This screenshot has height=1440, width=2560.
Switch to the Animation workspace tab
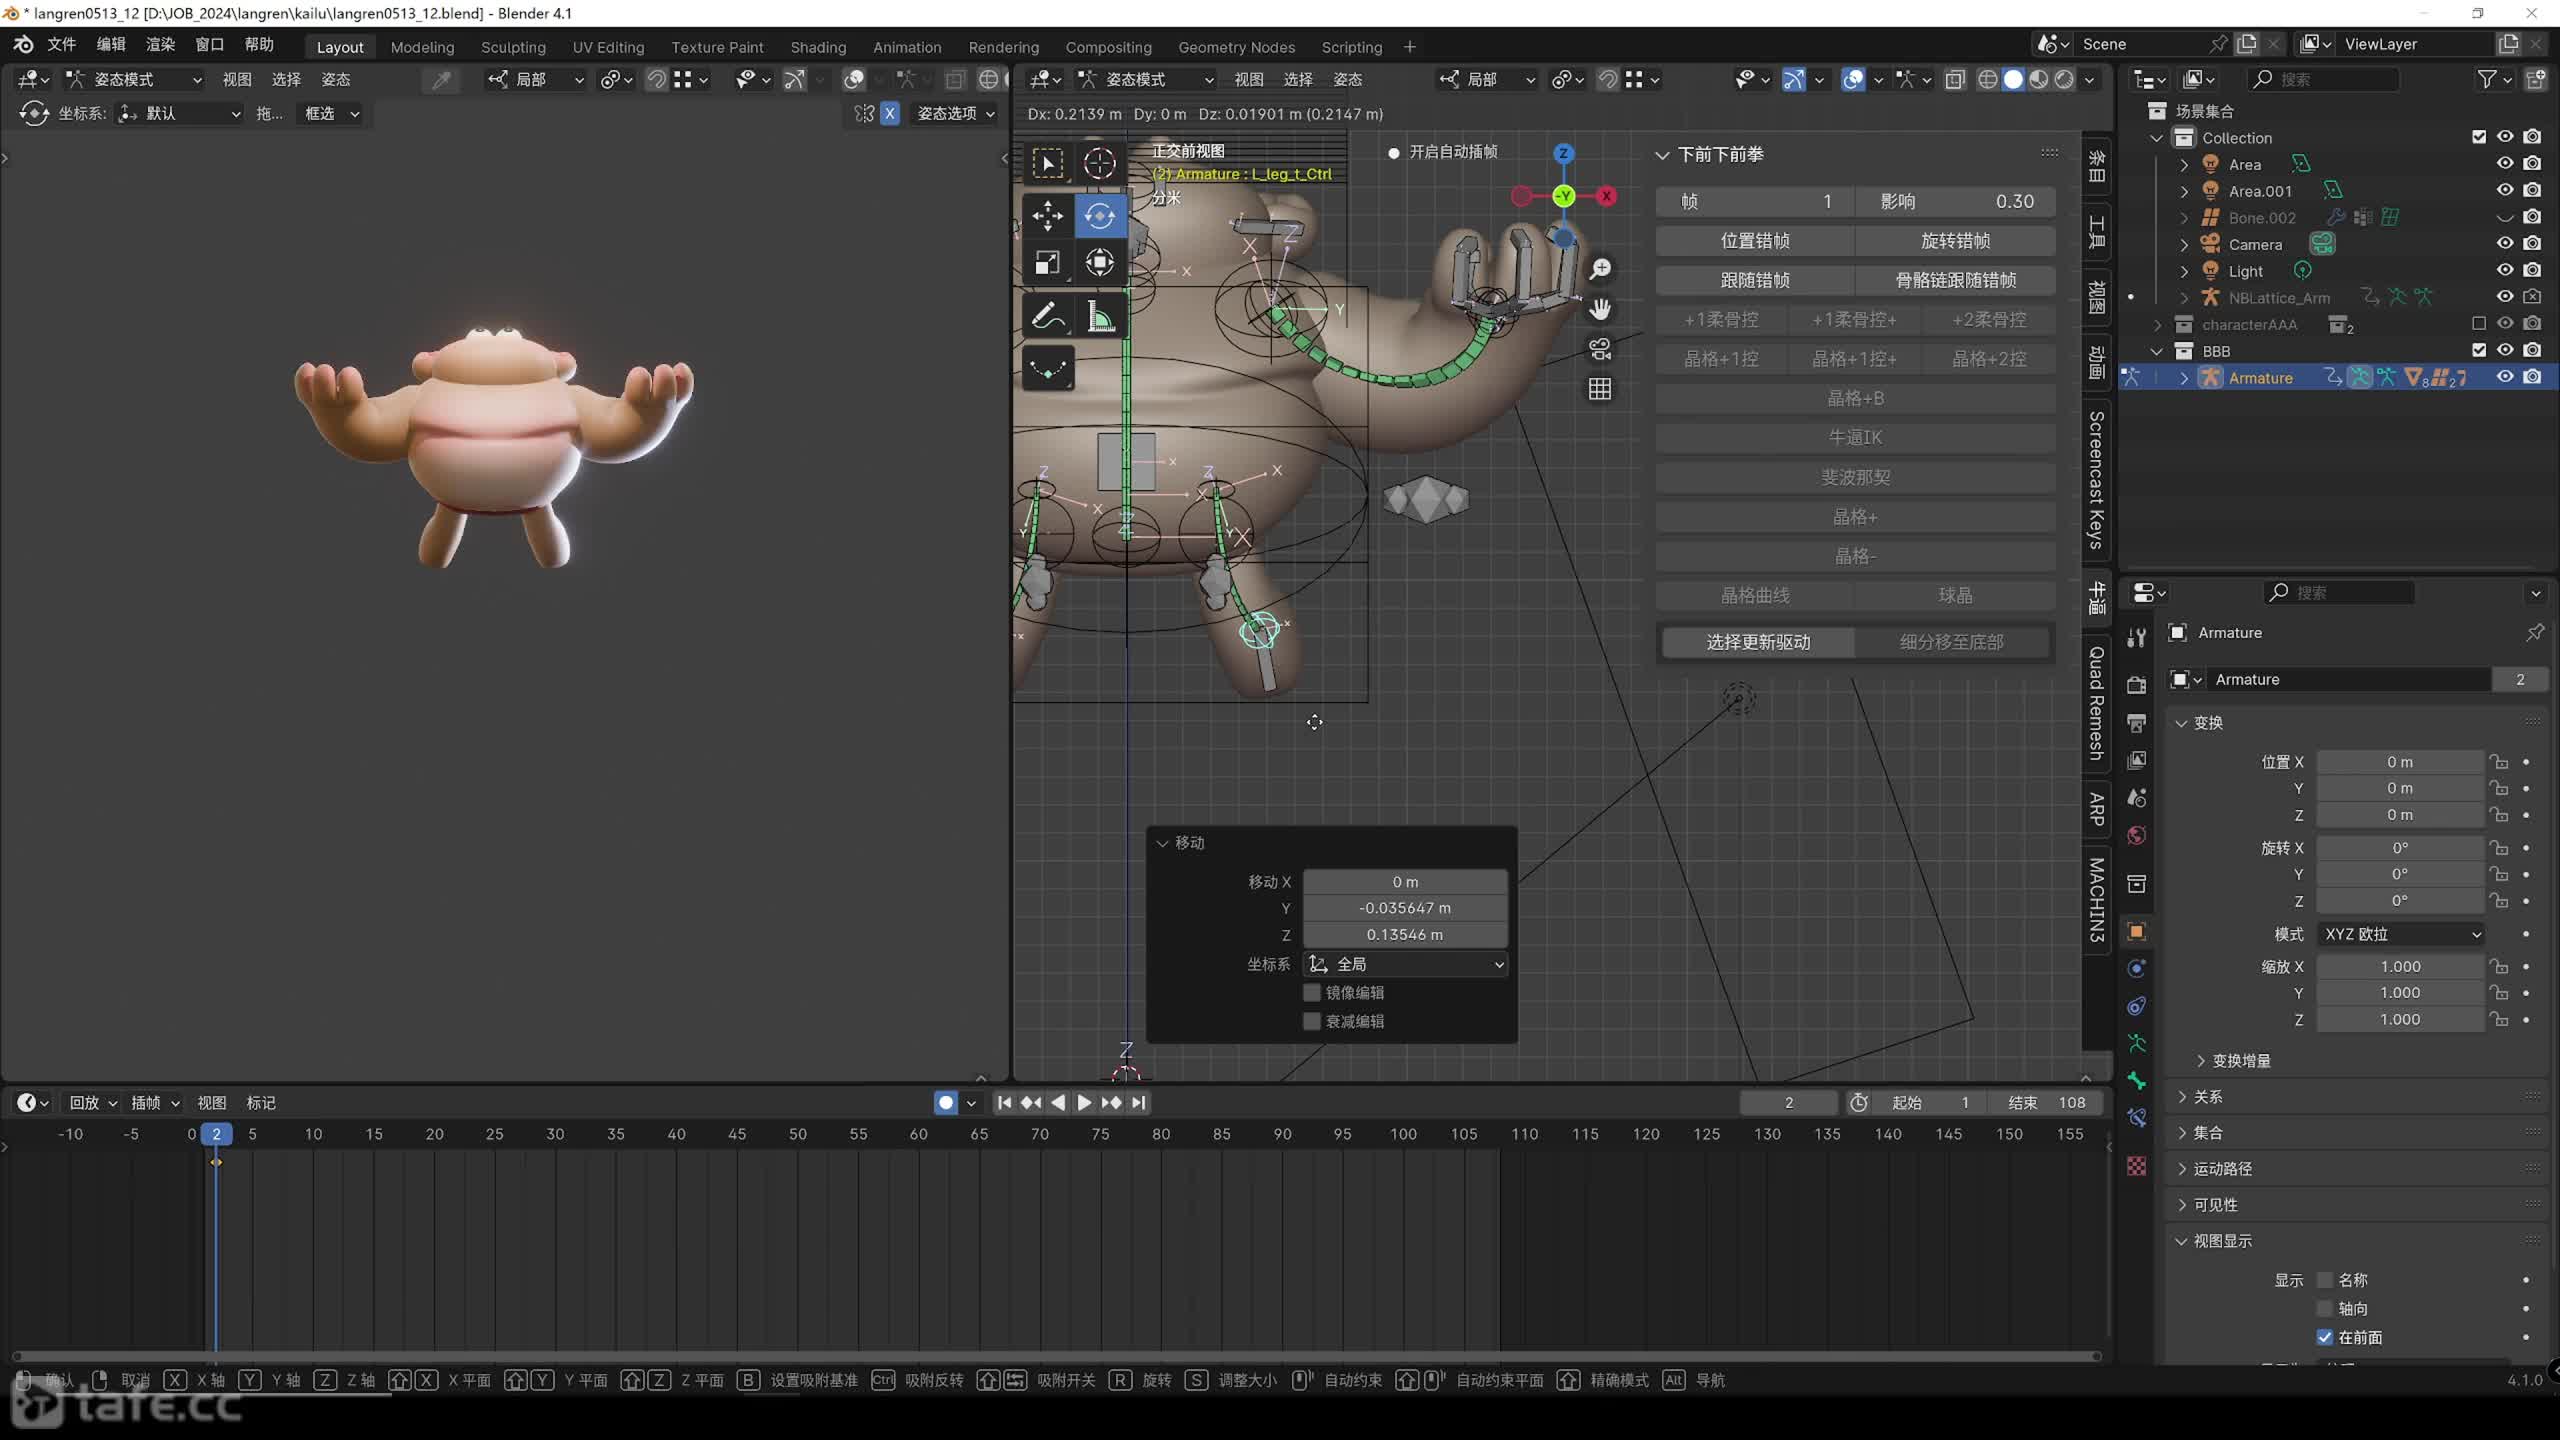pos(907,47)
